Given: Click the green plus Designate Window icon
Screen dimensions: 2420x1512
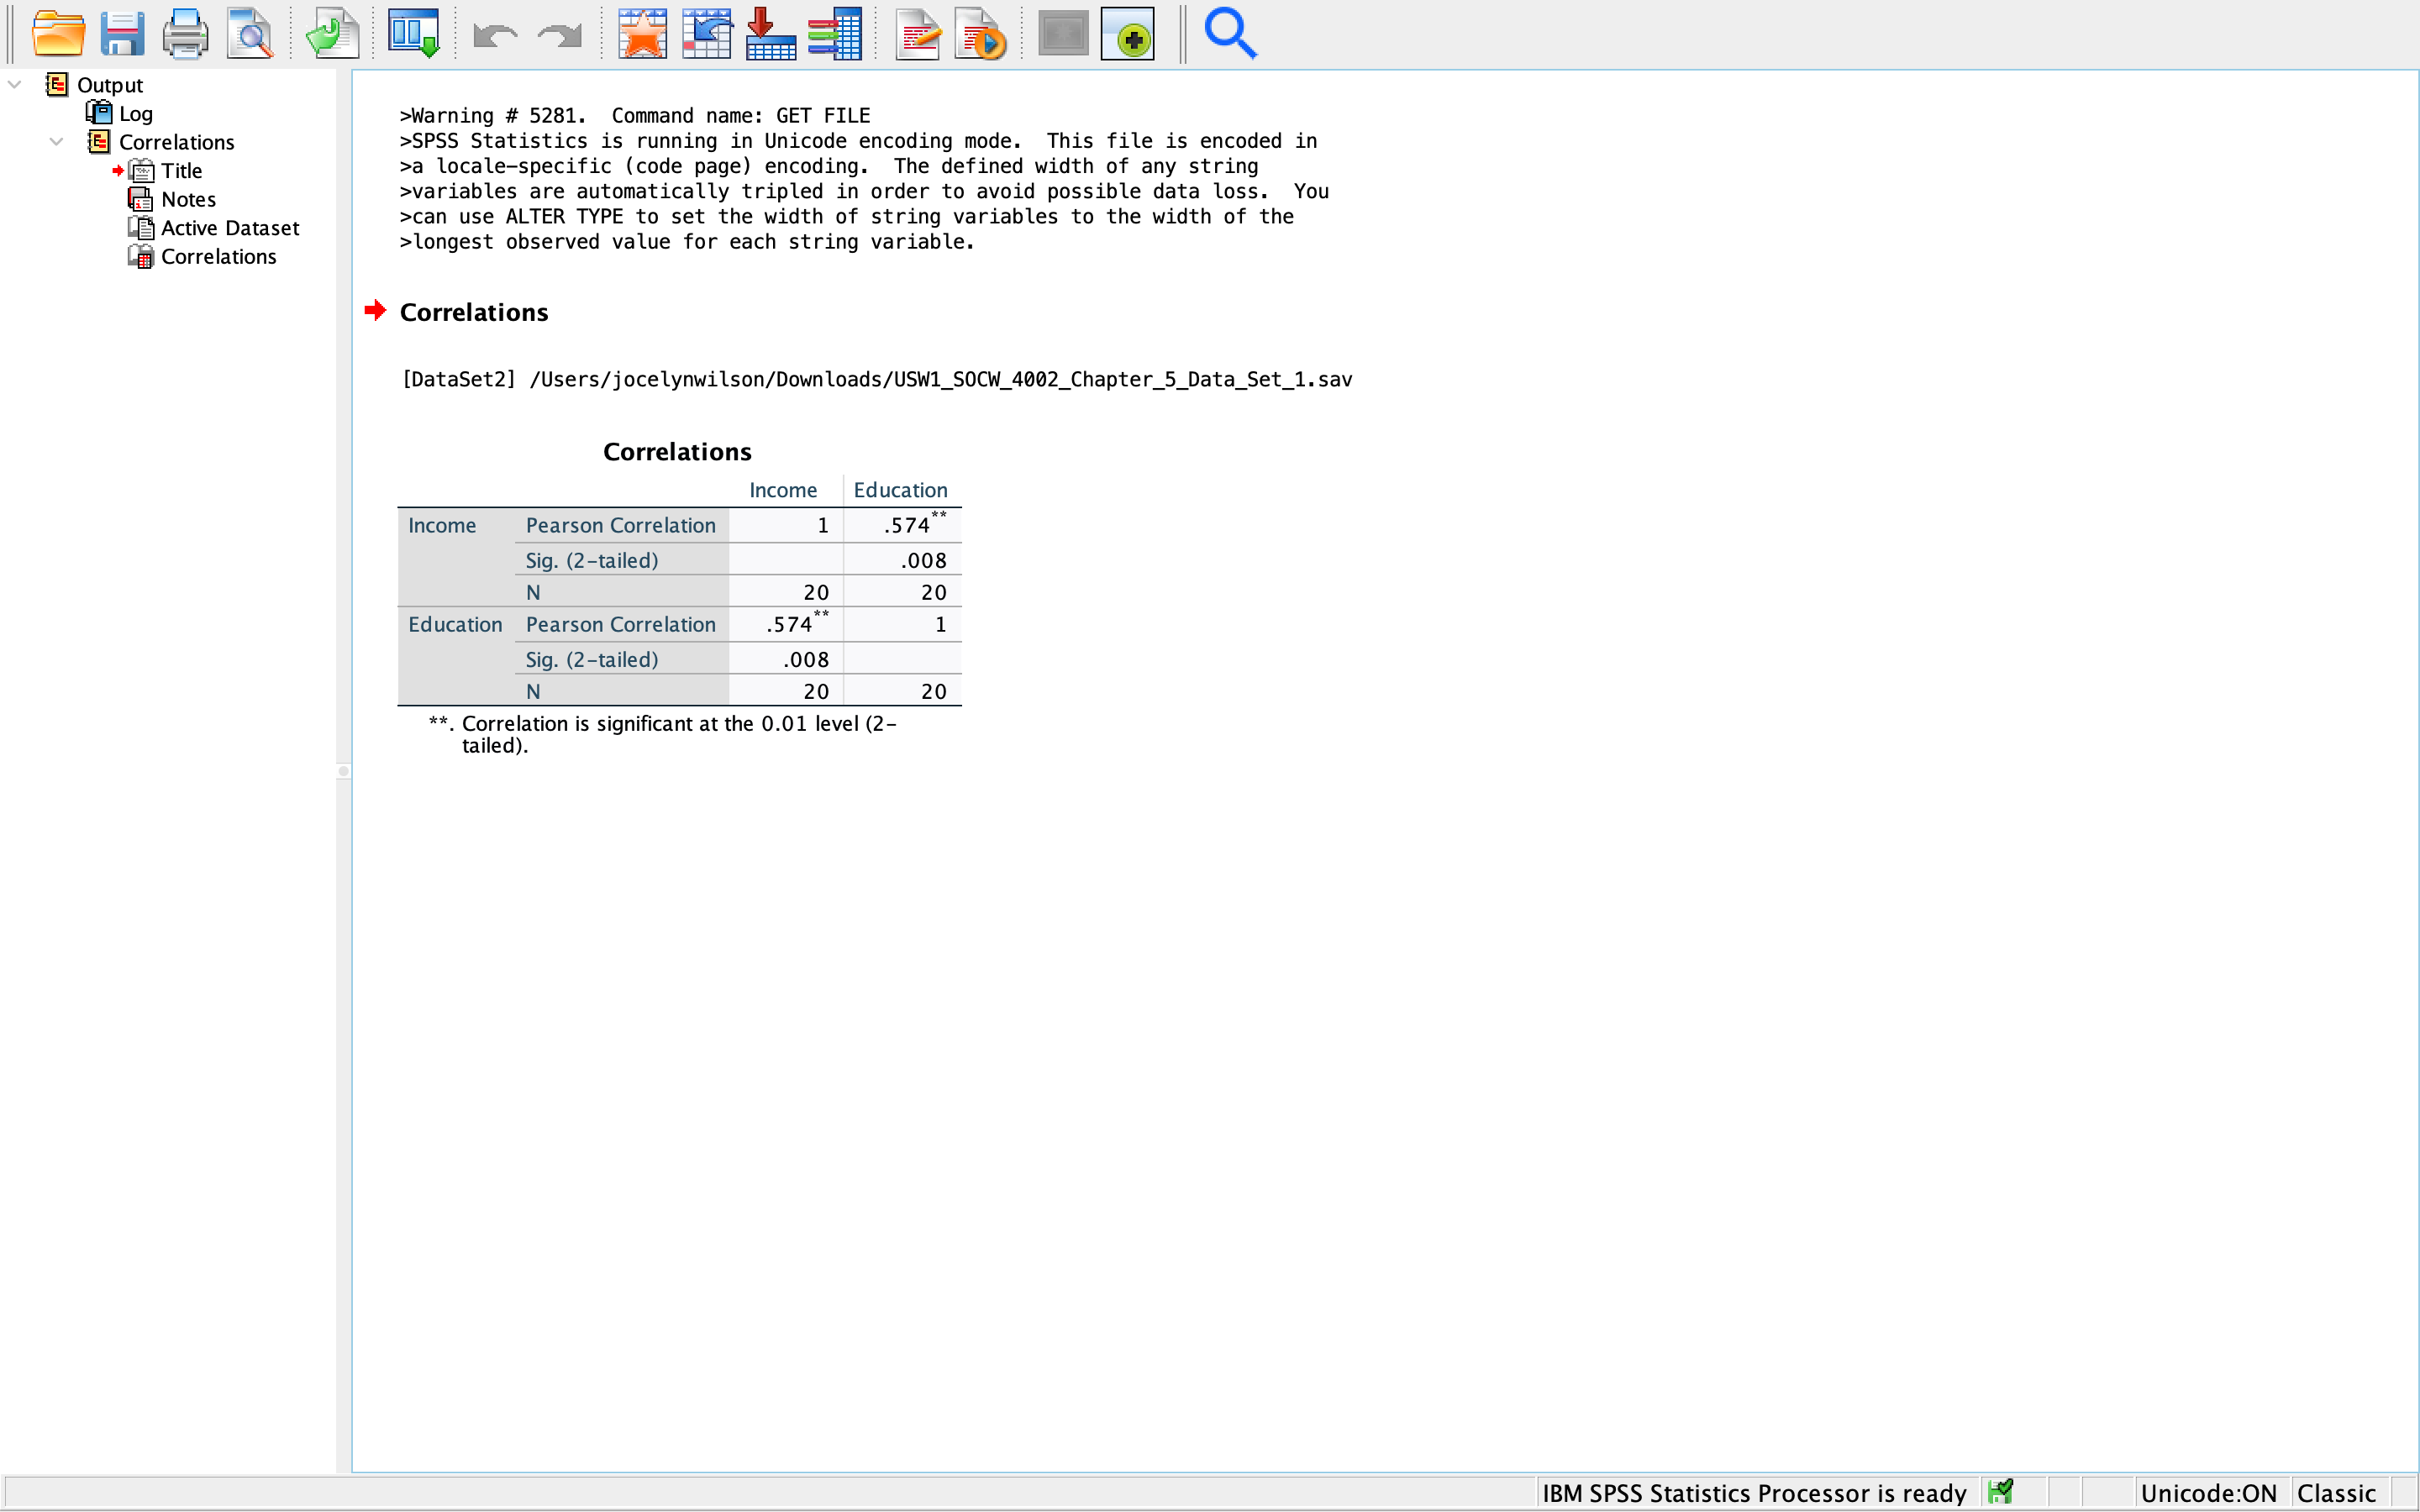Looking at the screenshot, I should click(x=1128, y=34).
